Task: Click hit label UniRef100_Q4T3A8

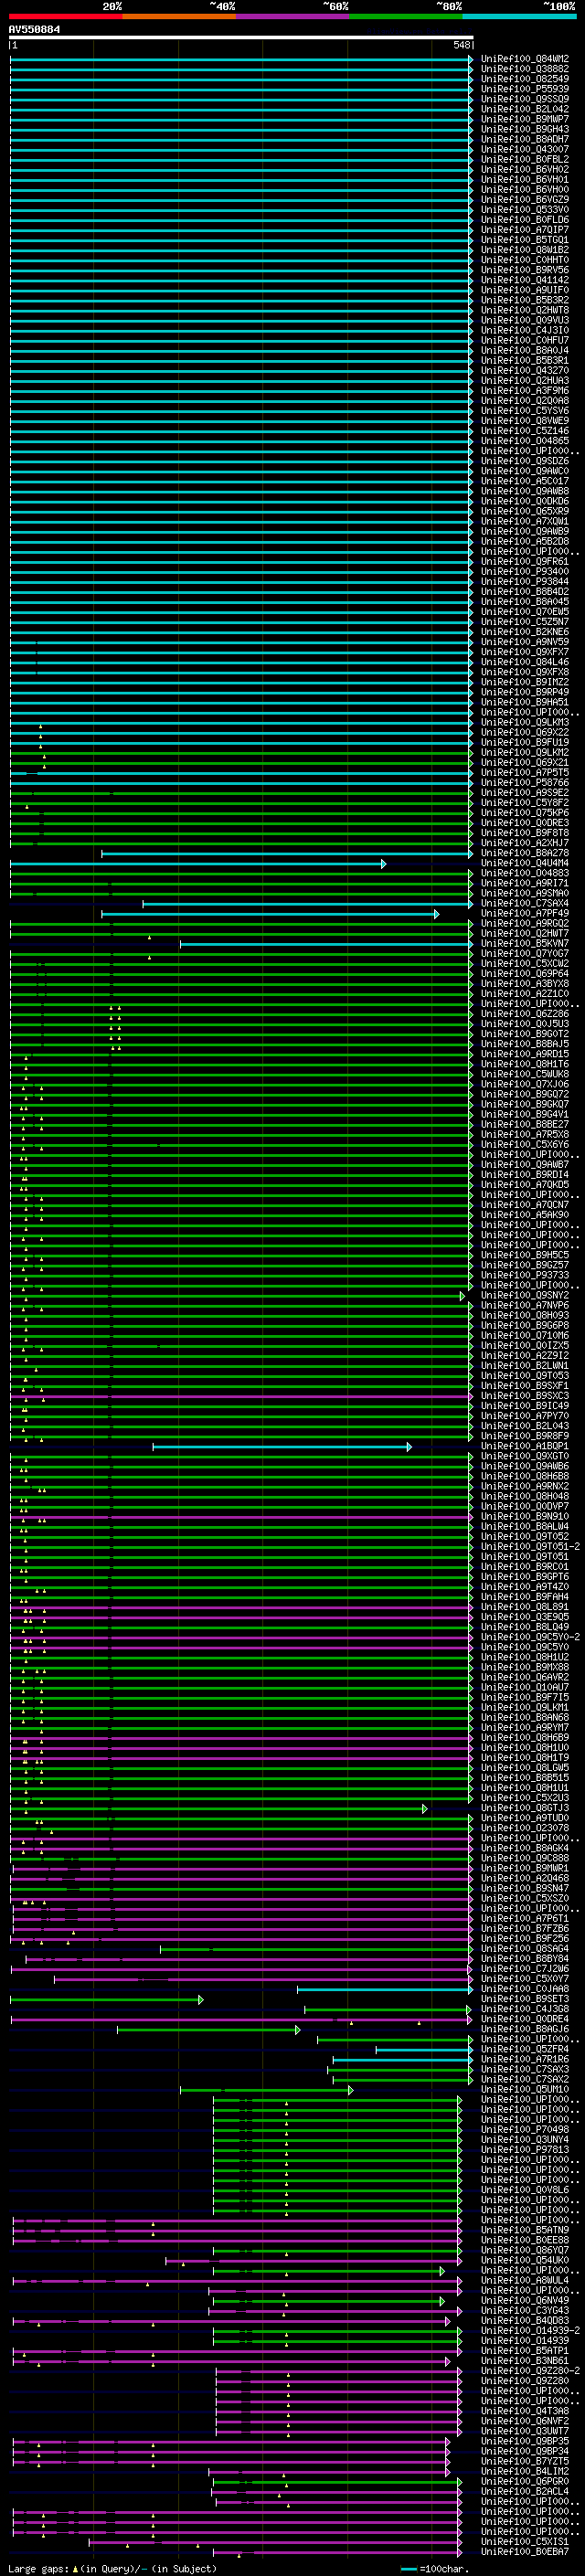Action: pyautogui.click(x=525, y=2410)
